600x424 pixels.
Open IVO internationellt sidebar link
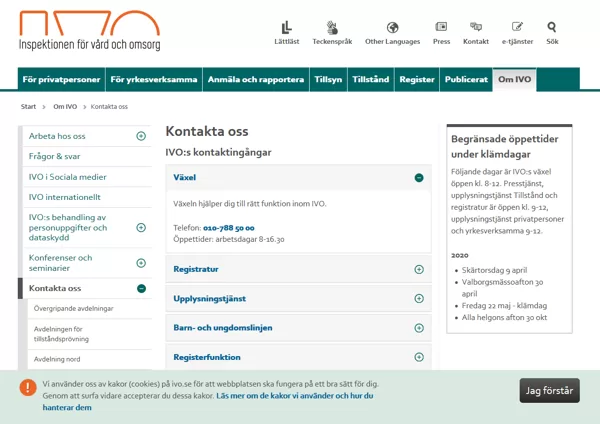point(64,197)
